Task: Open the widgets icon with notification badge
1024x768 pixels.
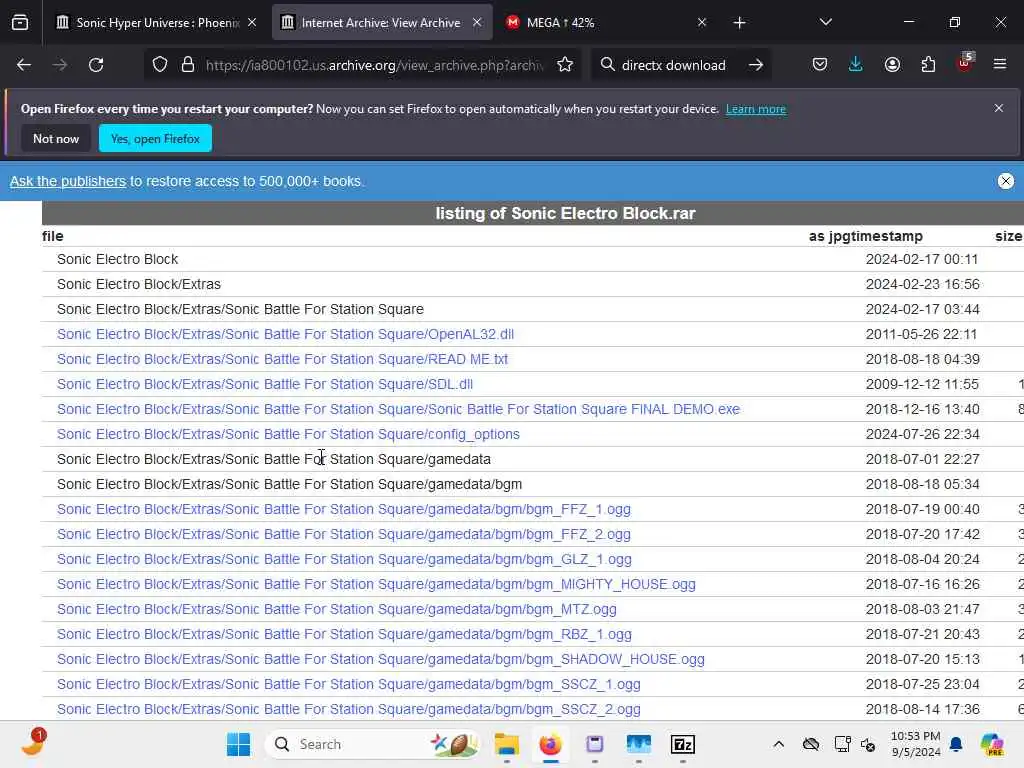Action: click(x=33, y=743)
